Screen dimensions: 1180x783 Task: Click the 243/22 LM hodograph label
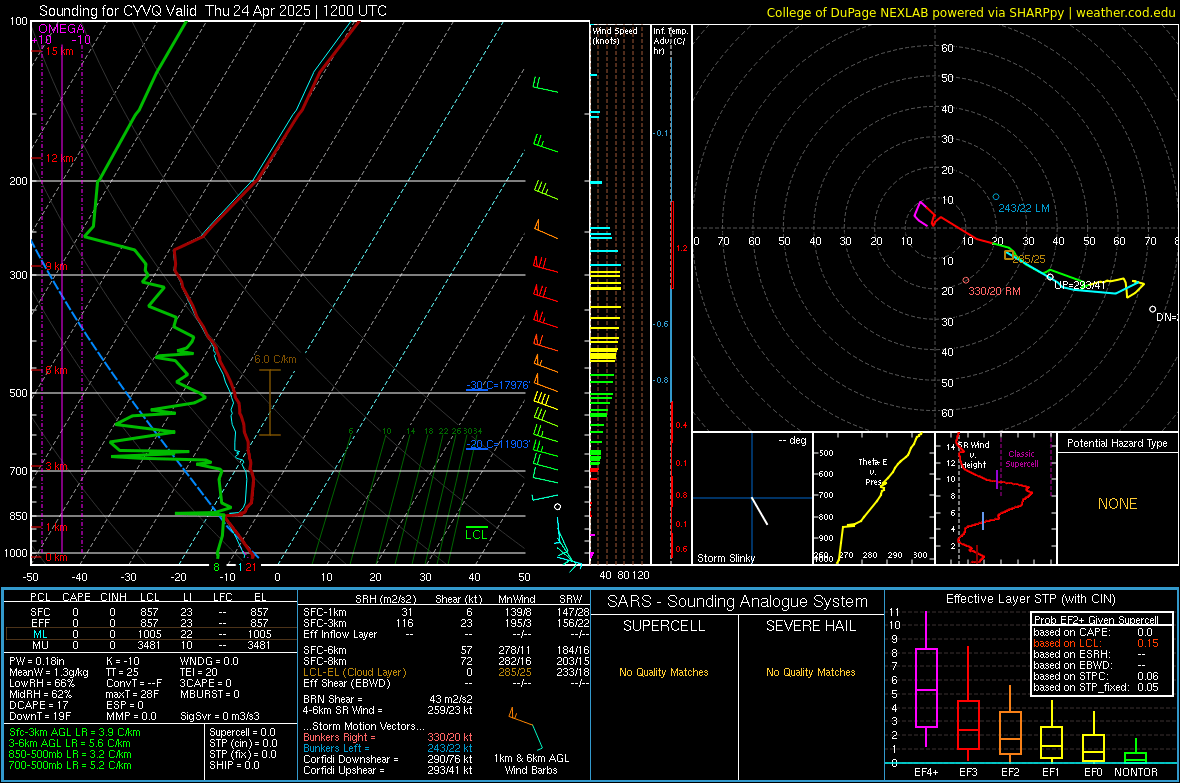[1023, 209]
